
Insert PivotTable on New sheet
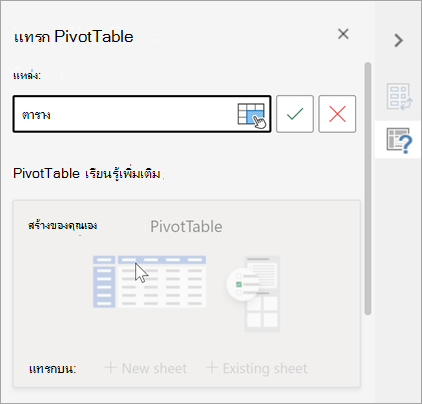146,368
